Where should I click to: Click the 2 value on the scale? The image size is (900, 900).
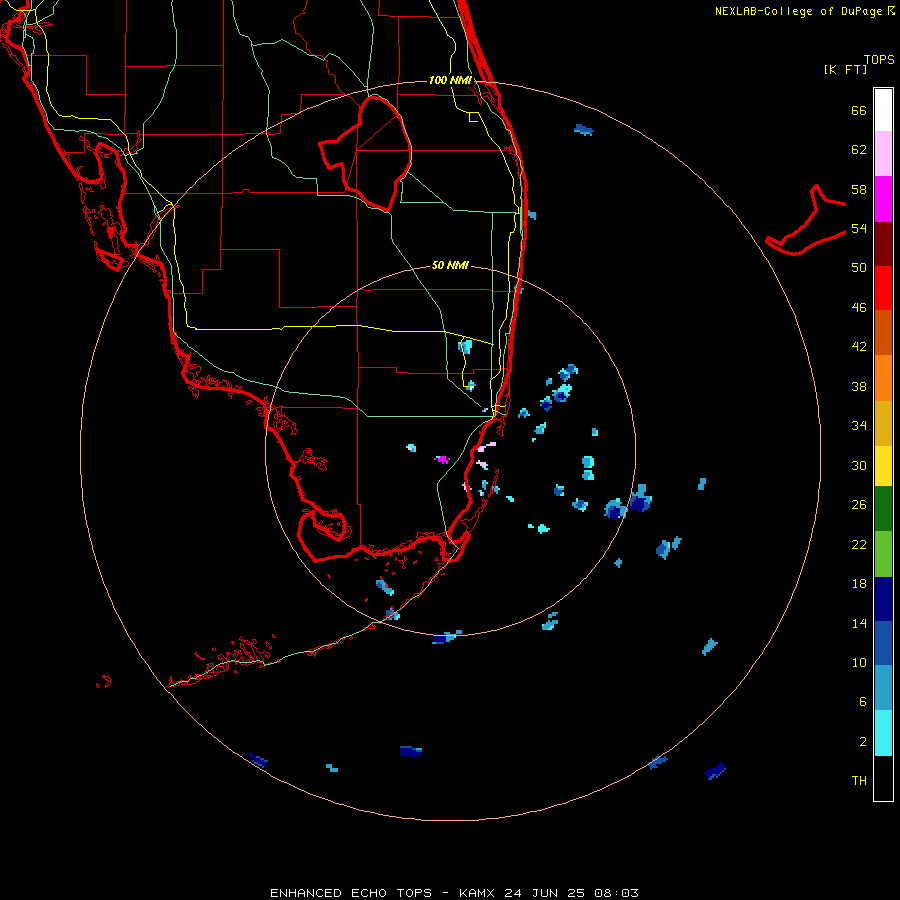coord(863,742)
